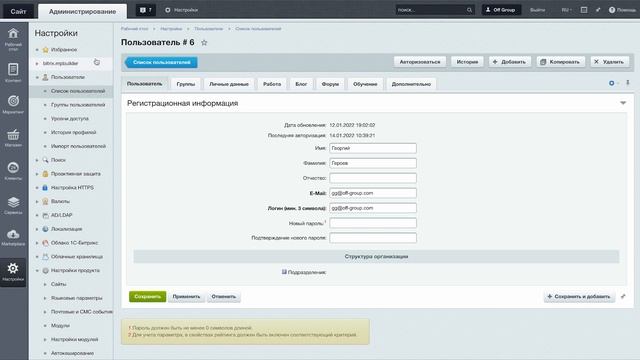This screenshot has width=640, height=360.
Task: Click the Копировать button
Action: point(560,62)
